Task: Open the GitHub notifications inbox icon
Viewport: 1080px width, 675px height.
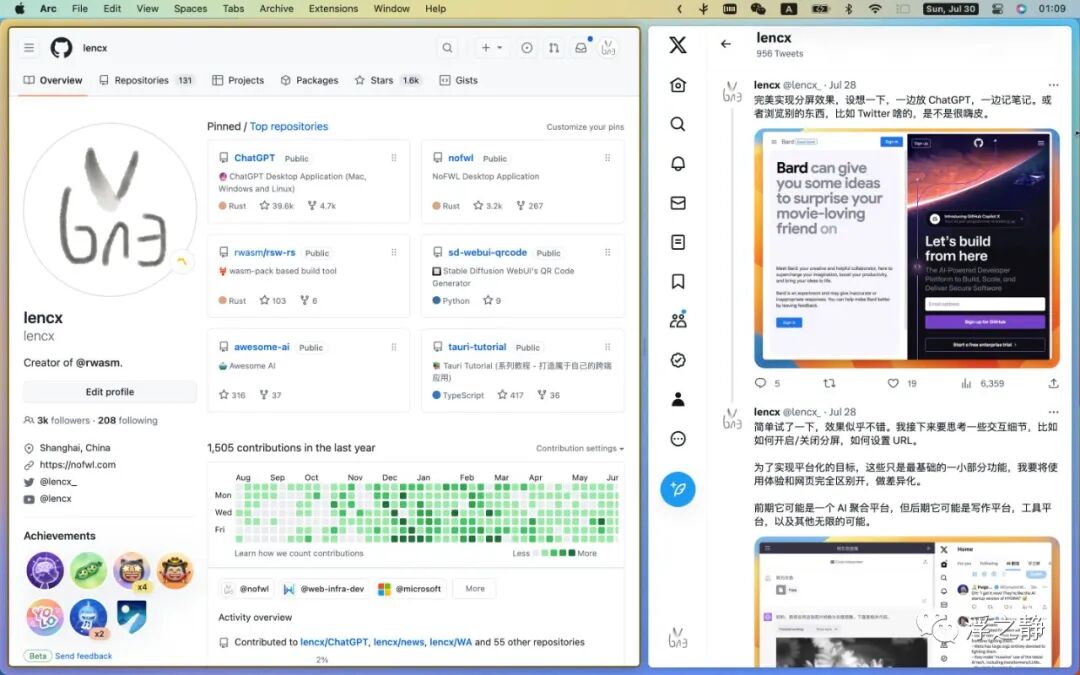Action: point(581,48)
